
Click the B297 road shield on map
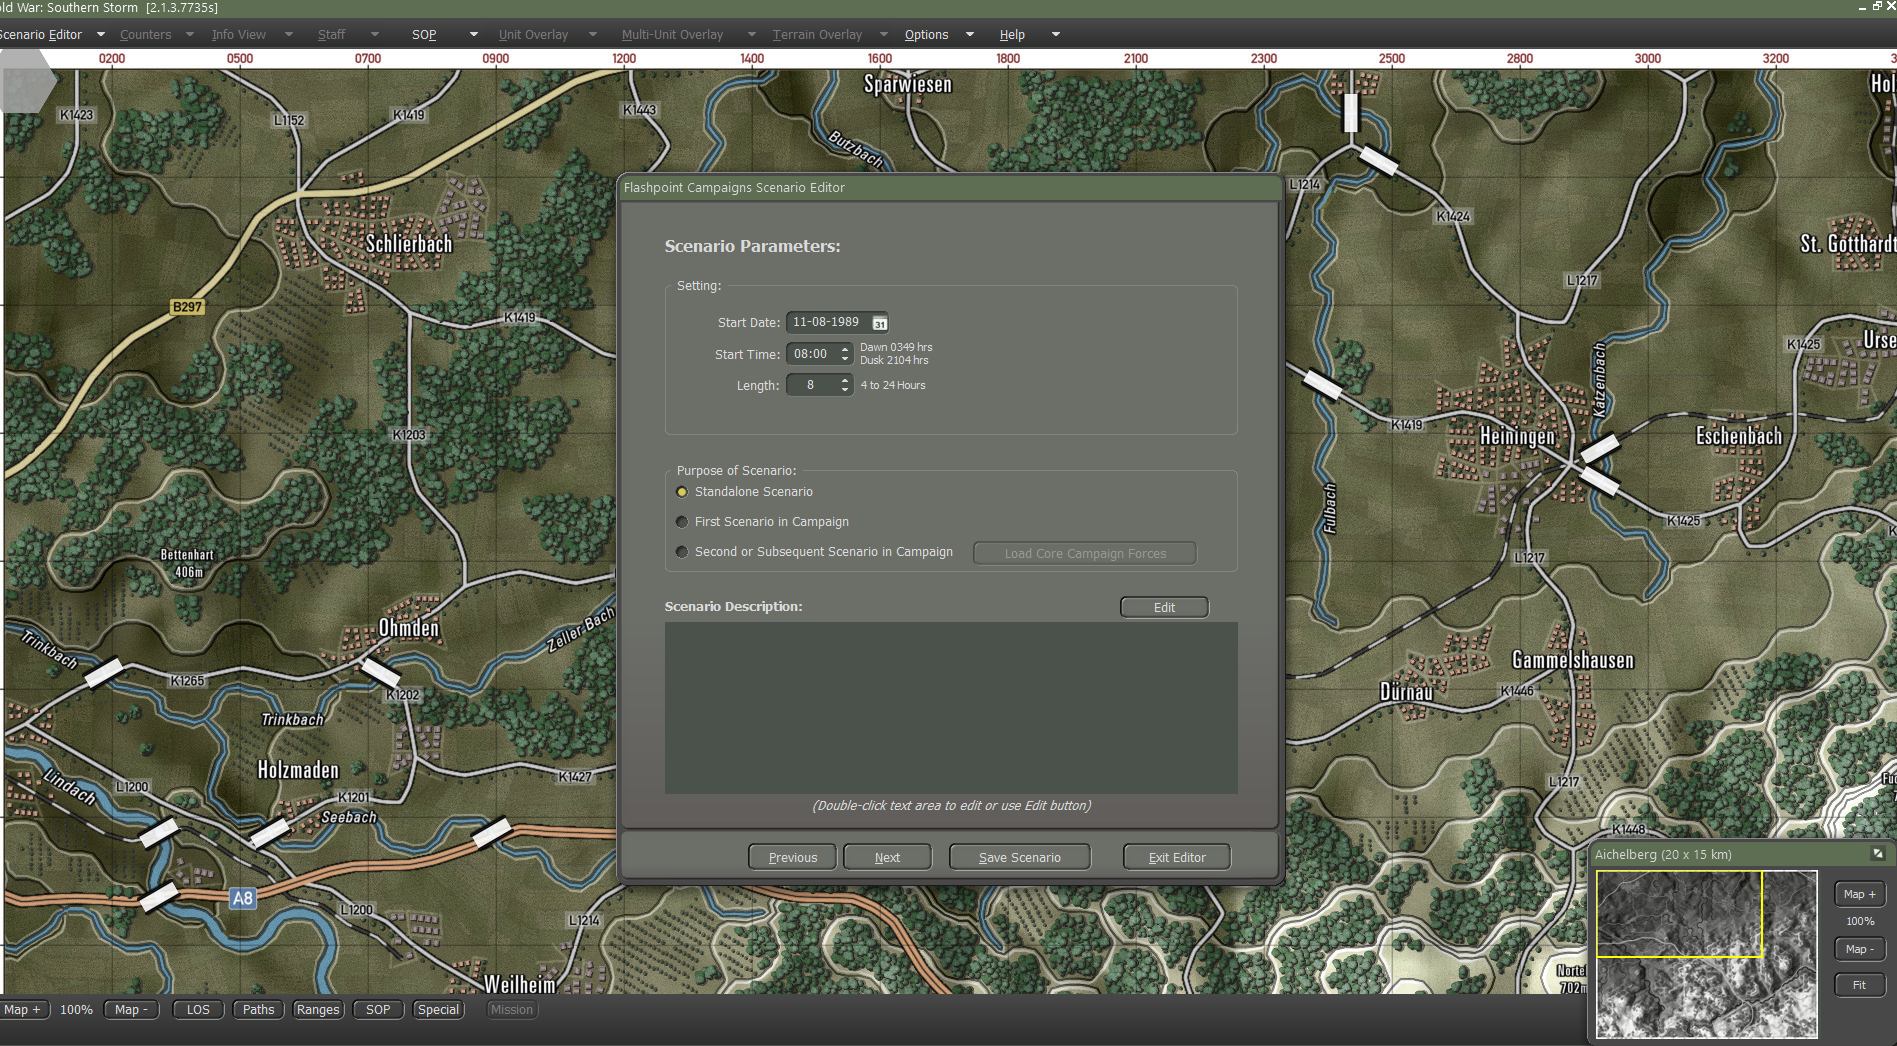(x=187, y=307)
